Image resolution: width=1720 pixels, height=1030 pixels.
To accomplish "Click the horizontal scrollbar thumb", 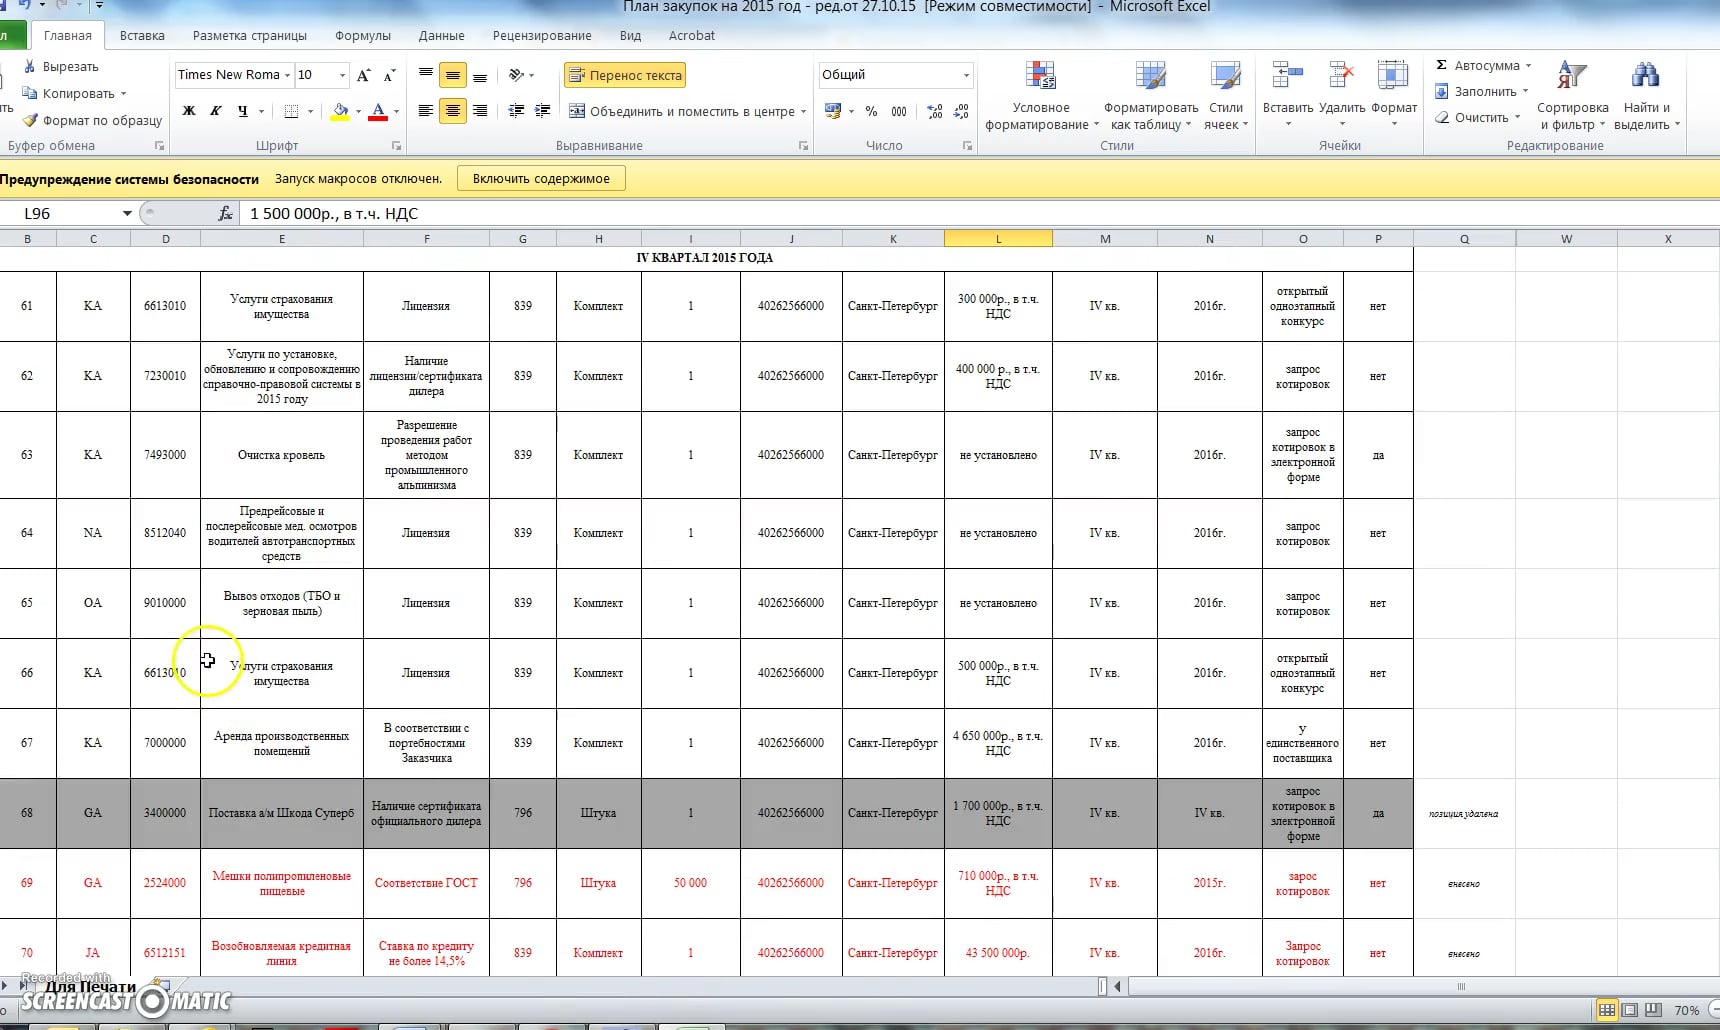I will coord(1460,986).
